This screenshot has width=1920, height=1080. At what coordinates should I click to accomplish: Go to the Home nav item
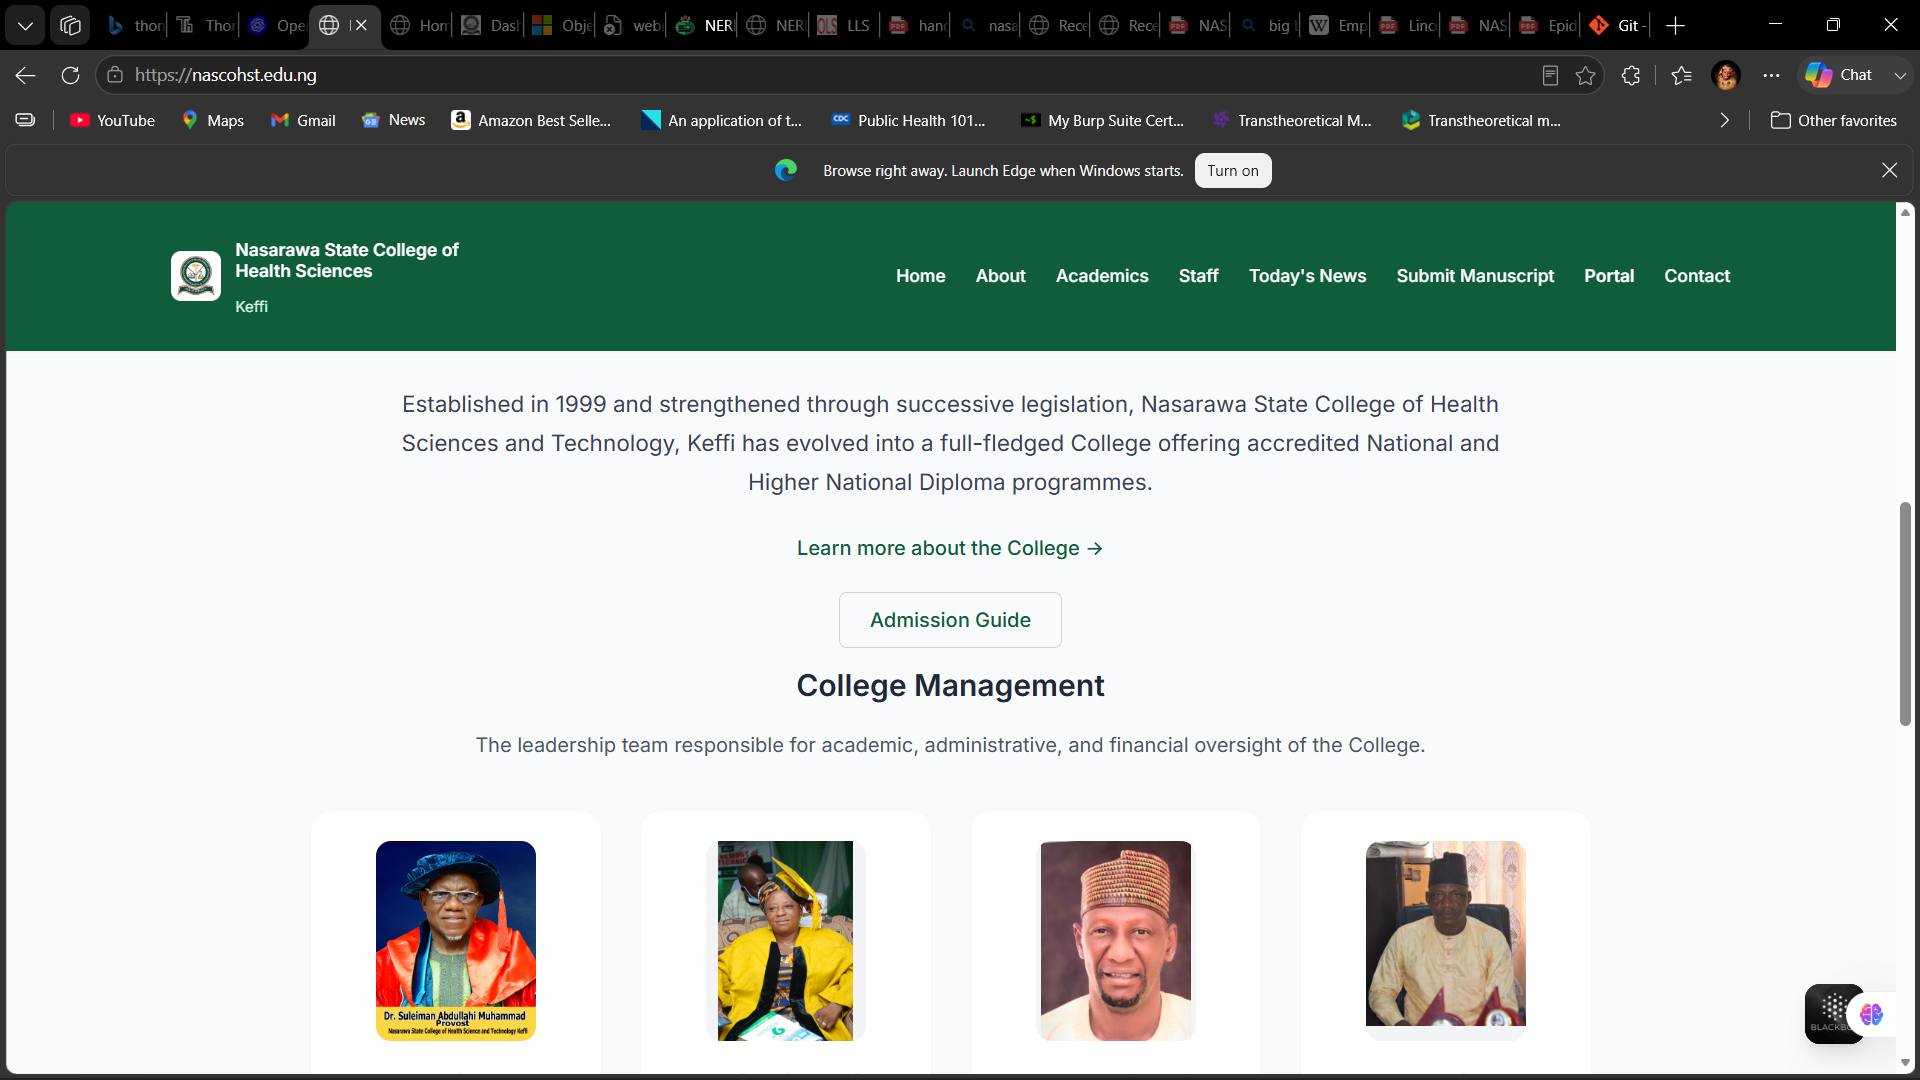(x=920, y=276)
